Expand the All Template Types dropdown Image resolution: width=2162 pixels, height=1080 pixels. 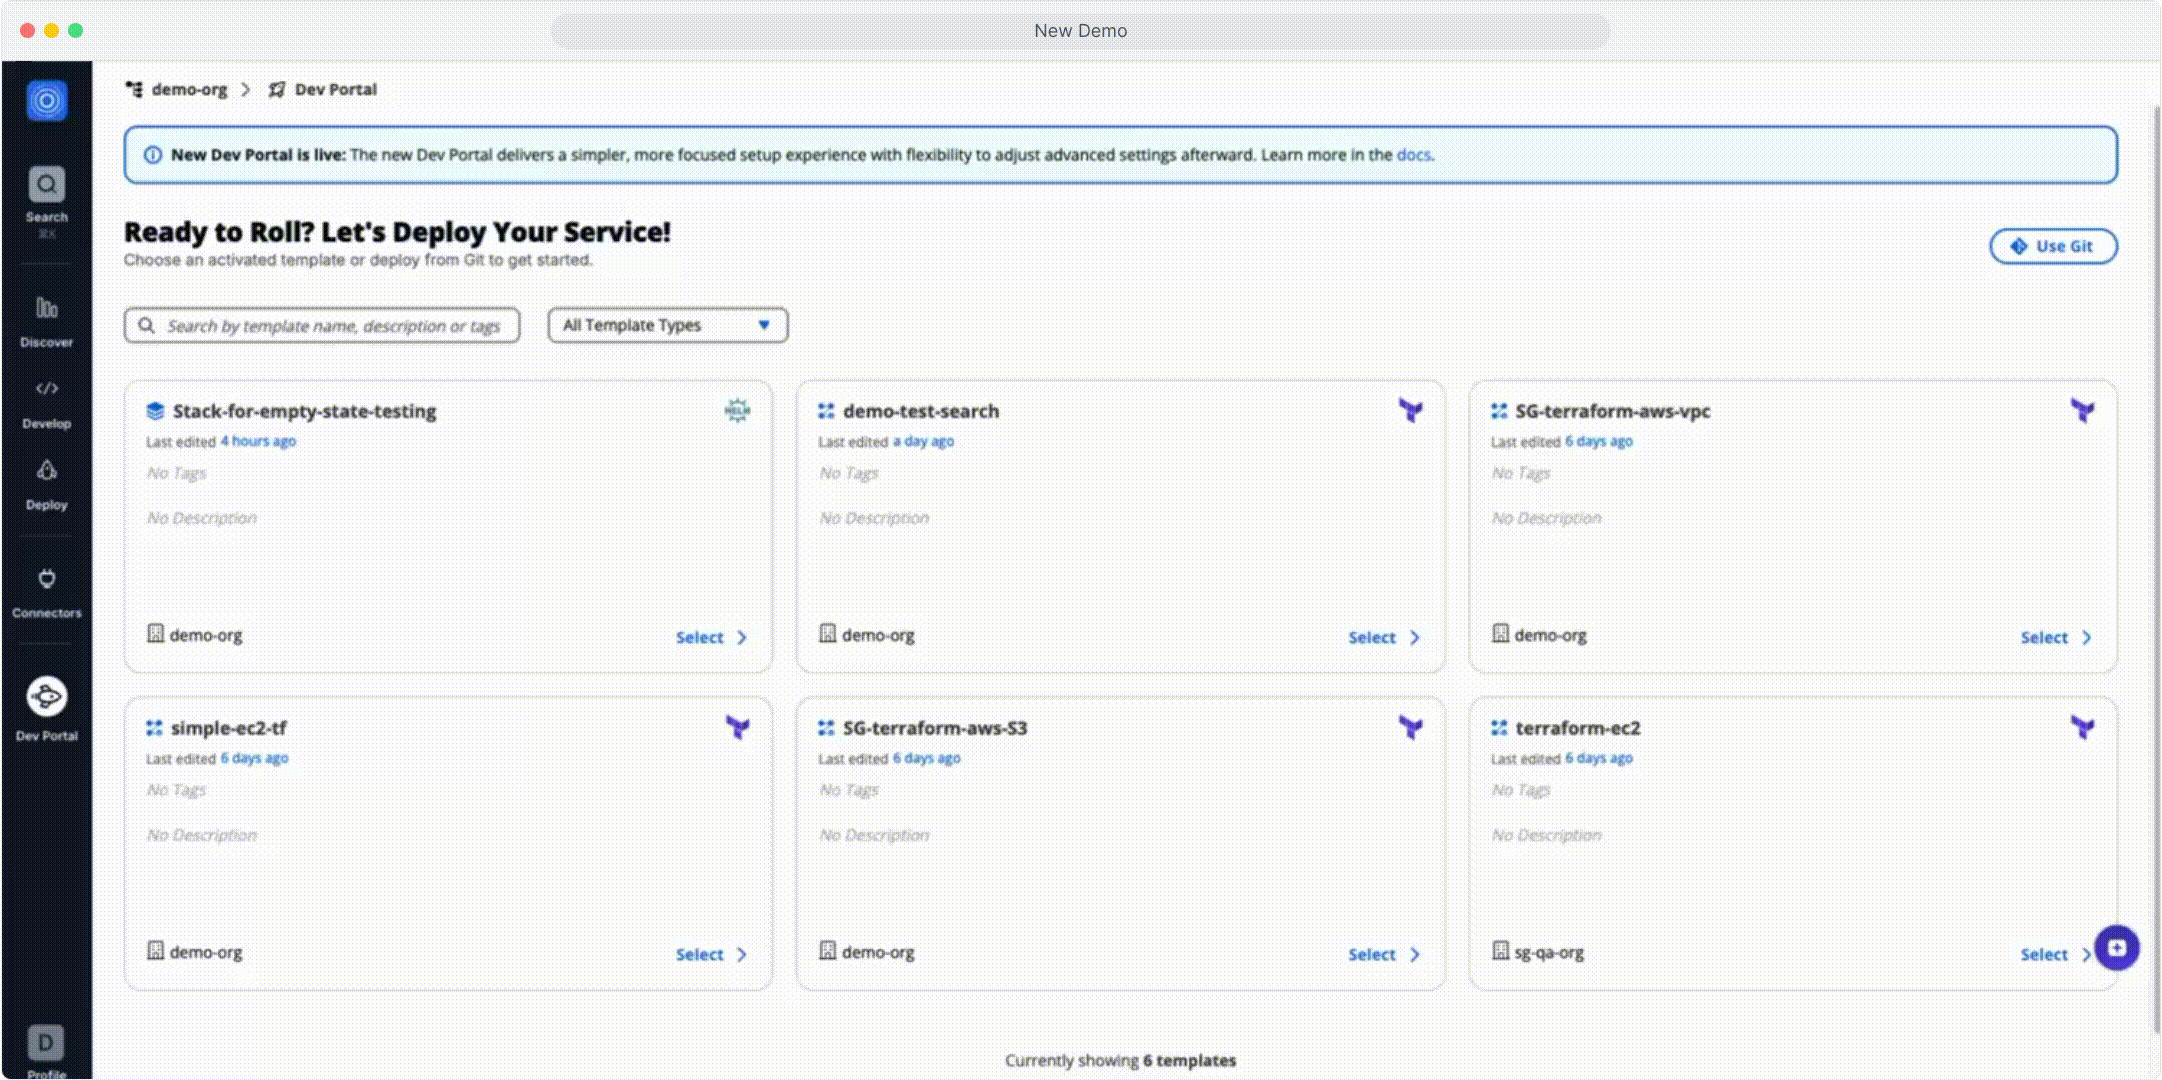667,325
